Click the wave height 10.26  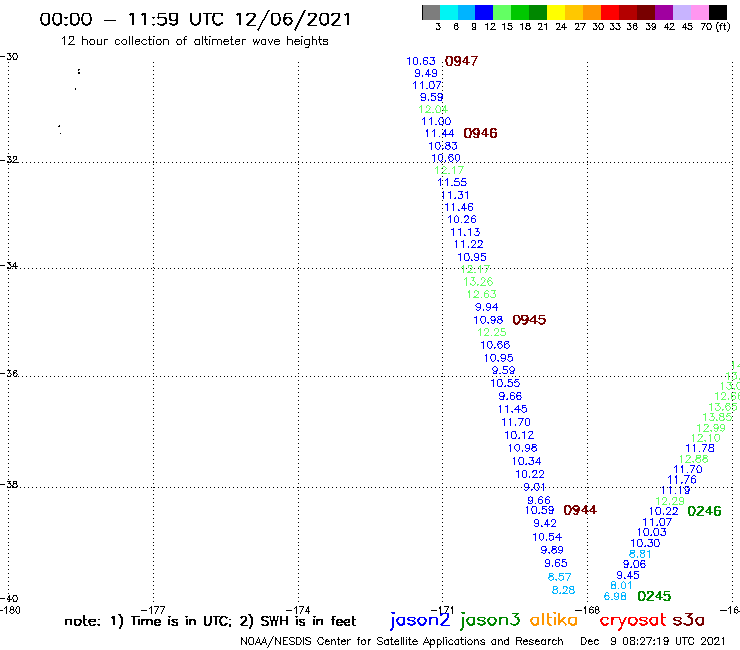(x=462, y=219)
